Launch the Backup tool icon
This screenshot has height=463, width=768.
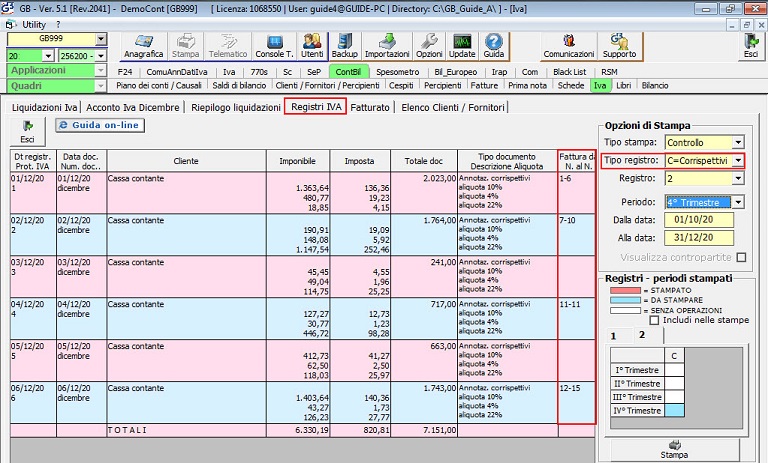pos(345,47)
